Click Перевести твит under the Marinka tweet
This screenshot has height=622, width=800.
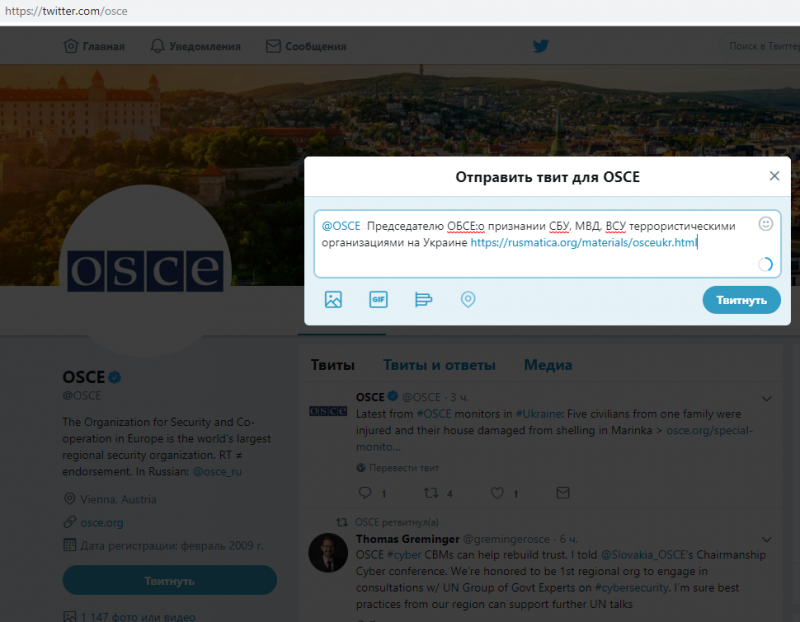point(397,468)
